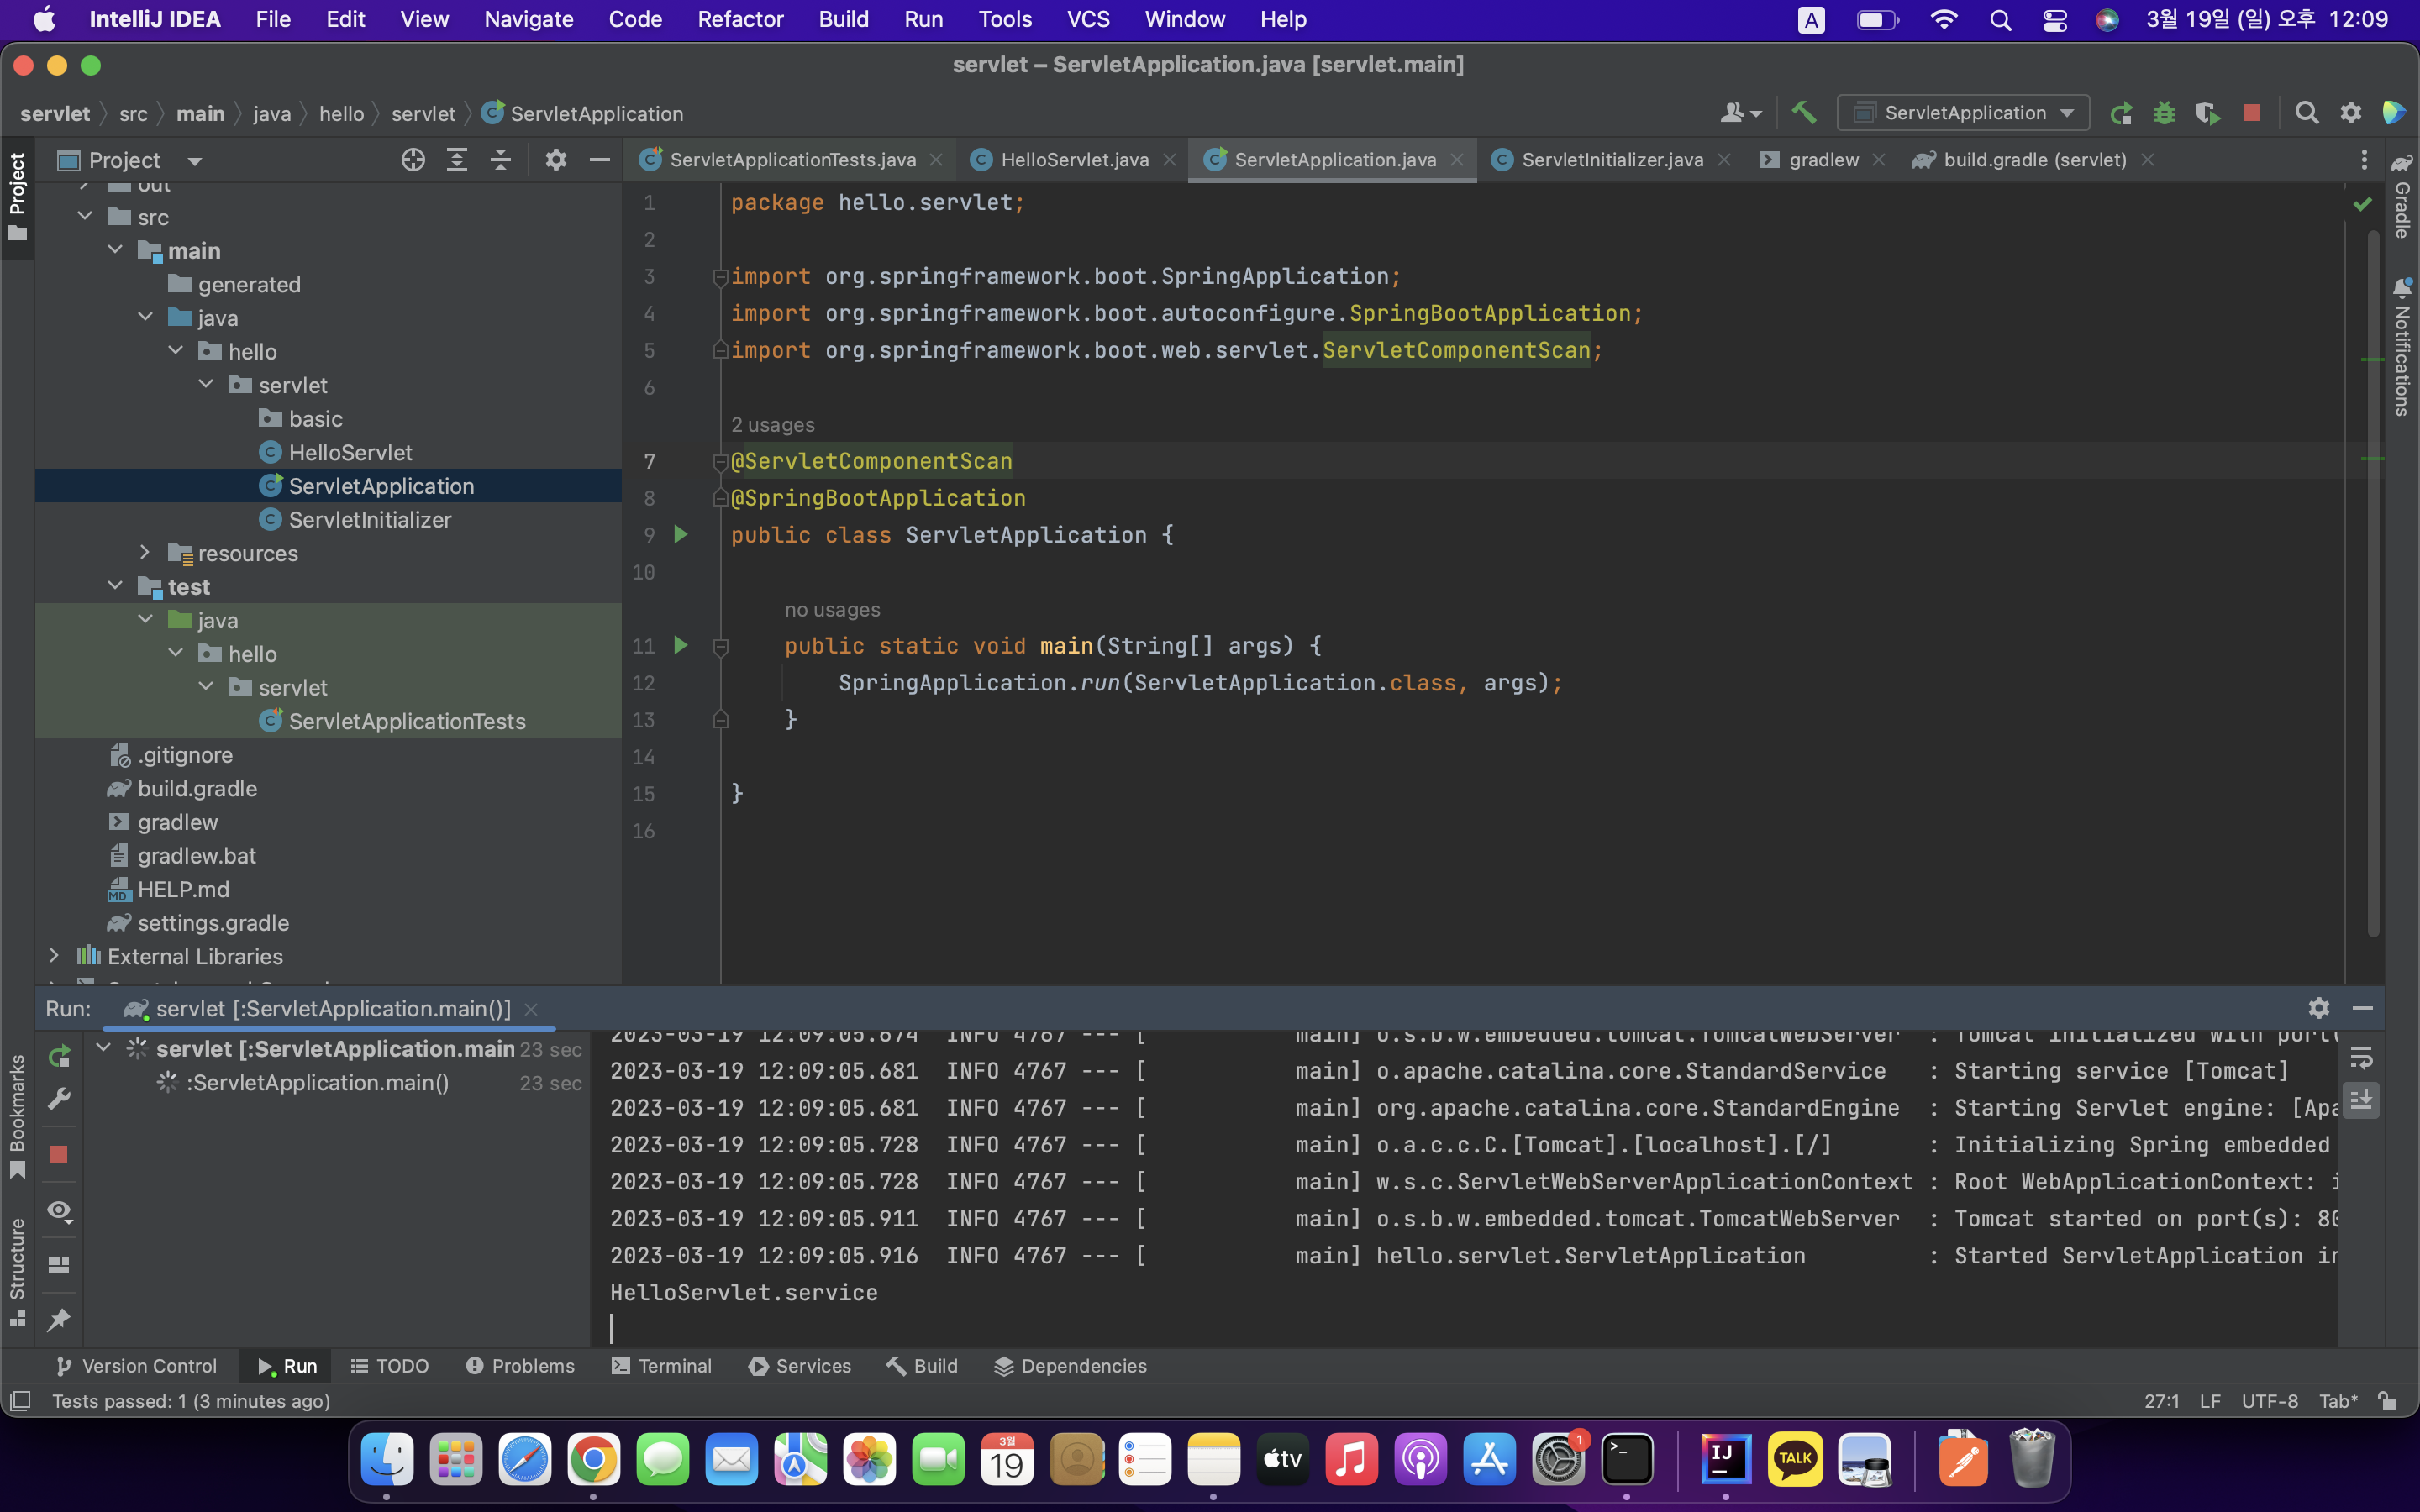Expand the resources folder

pyautogui.click(x=145, y=552)
